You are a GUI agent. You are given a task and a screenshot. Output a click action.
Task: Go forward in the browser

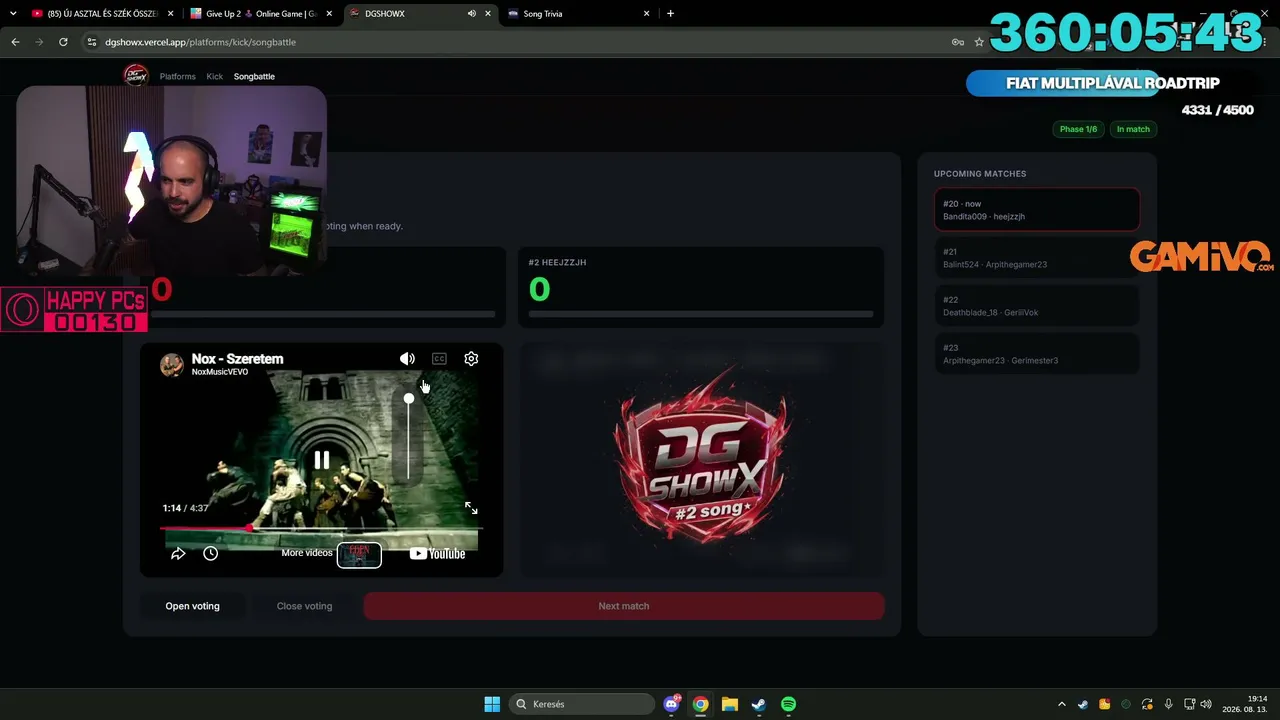39,42
